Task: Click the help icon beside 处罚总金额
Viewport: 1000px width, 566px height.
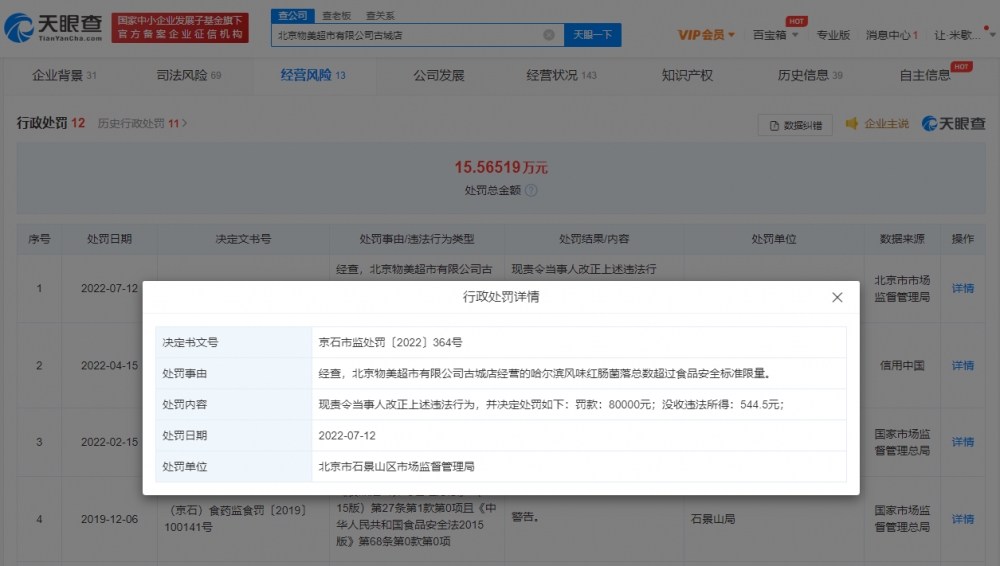Action: point(531,190)
